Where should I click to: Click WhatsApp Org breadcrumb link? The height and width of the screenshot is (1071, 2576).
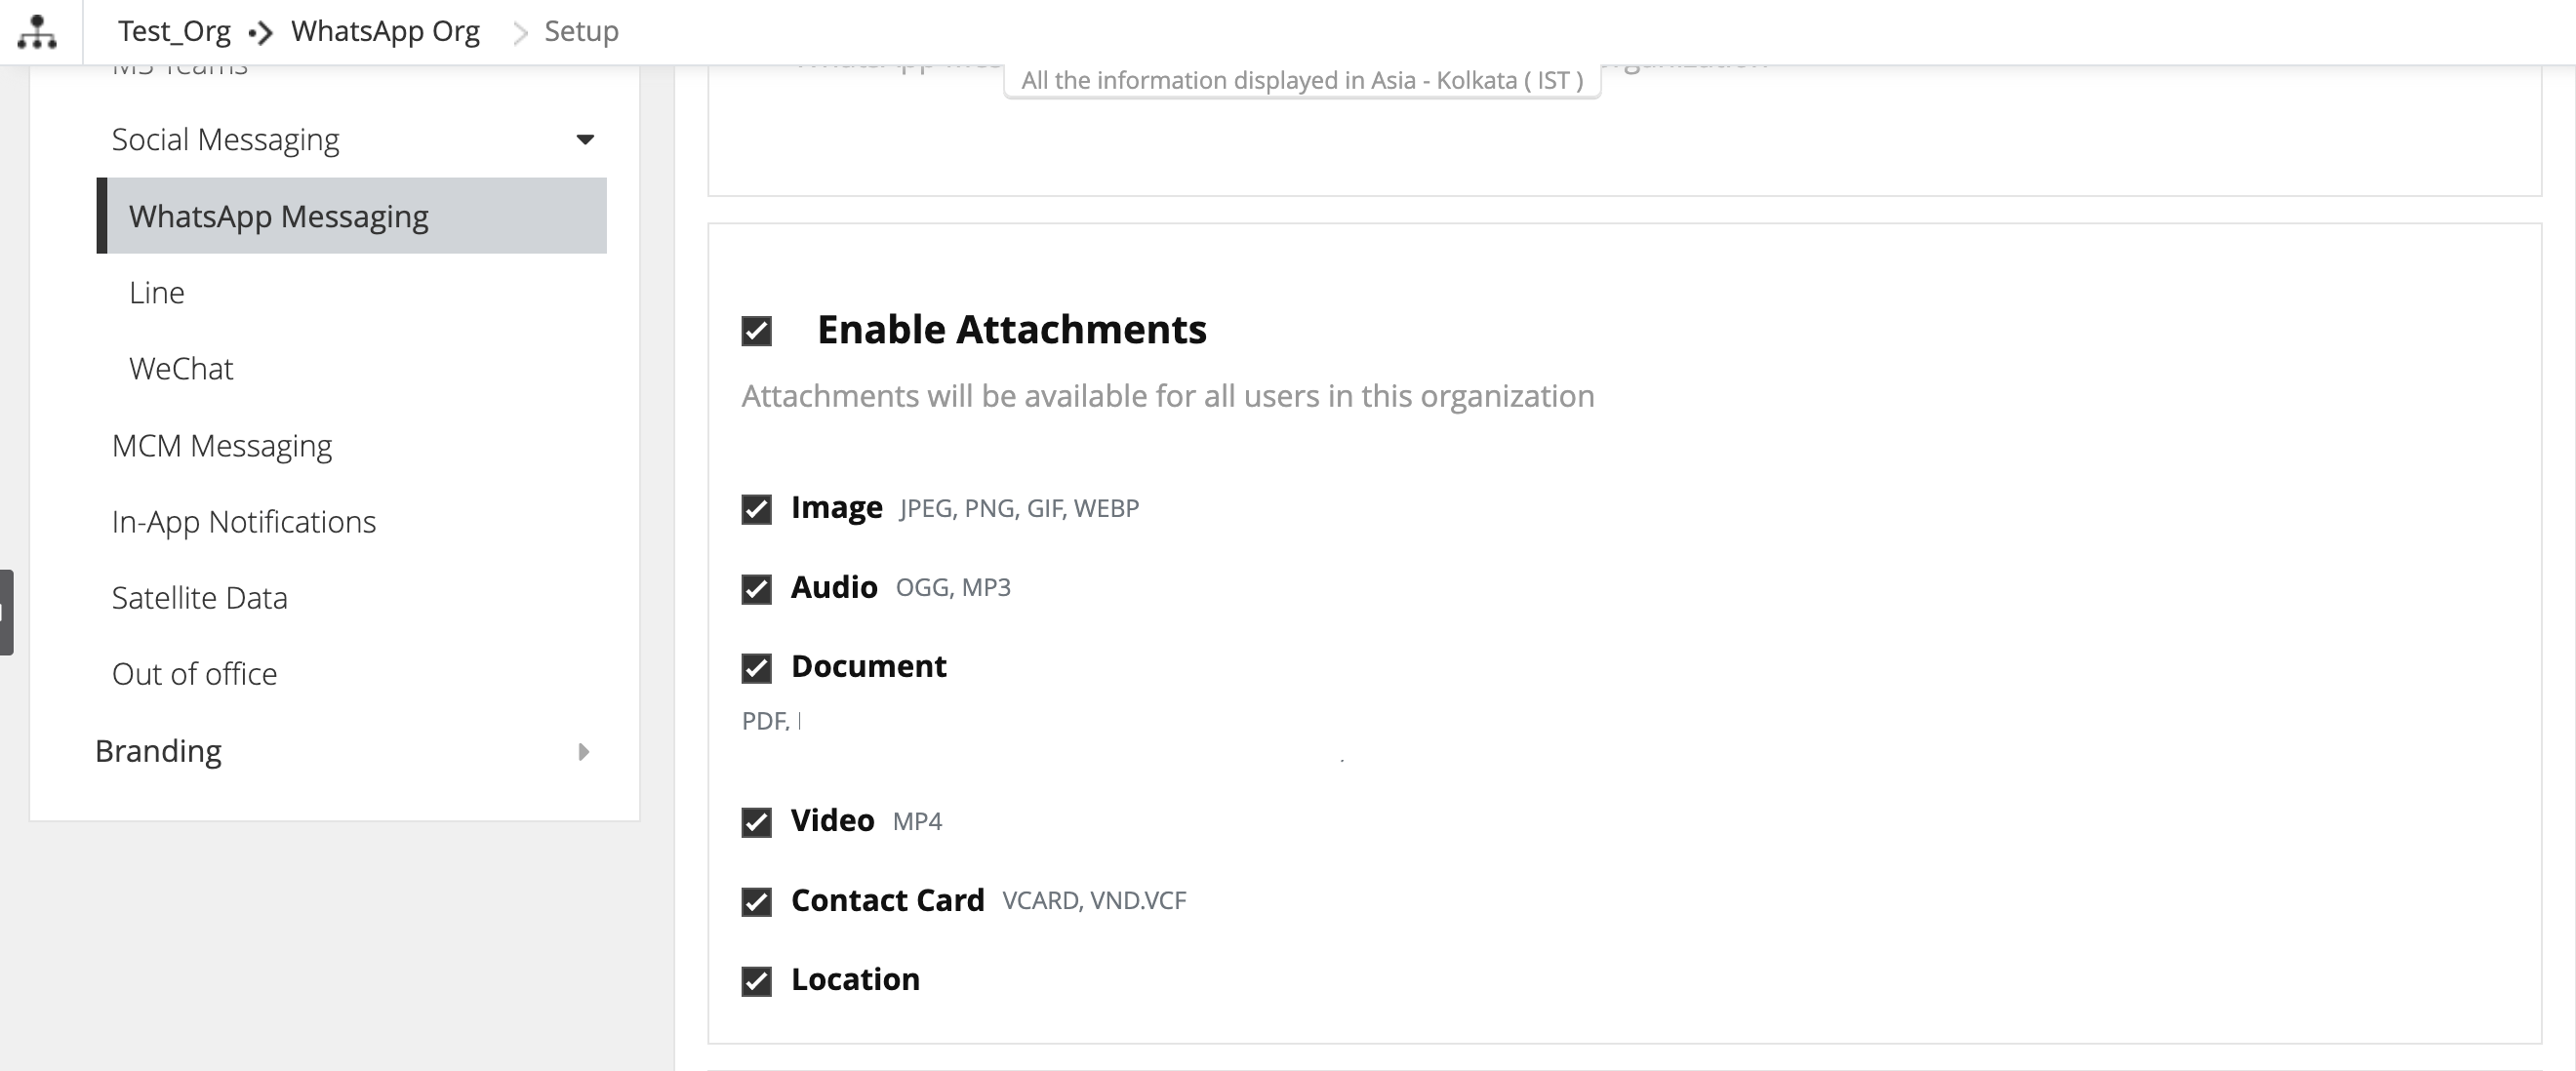coord(385,32)
